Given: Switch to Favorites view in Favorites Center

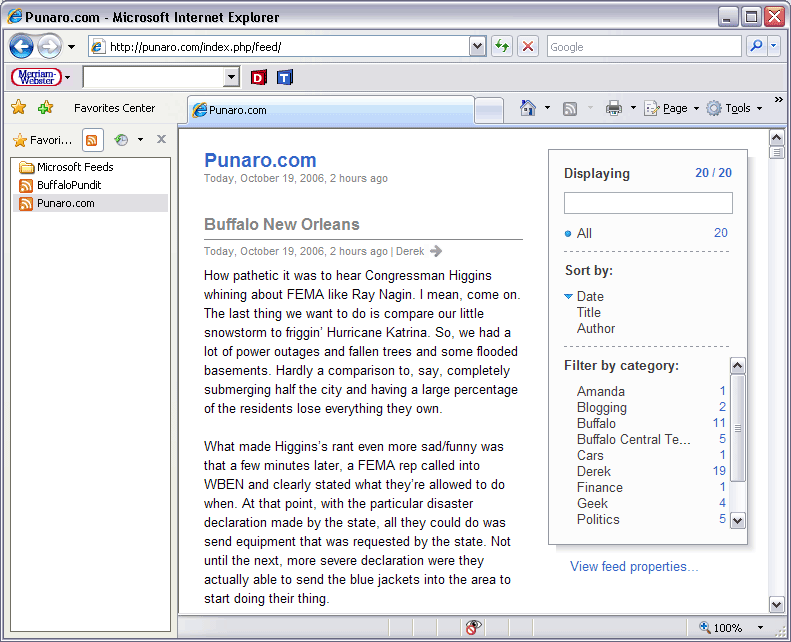Looking at the screenshot, I should [x=42, y=140].
